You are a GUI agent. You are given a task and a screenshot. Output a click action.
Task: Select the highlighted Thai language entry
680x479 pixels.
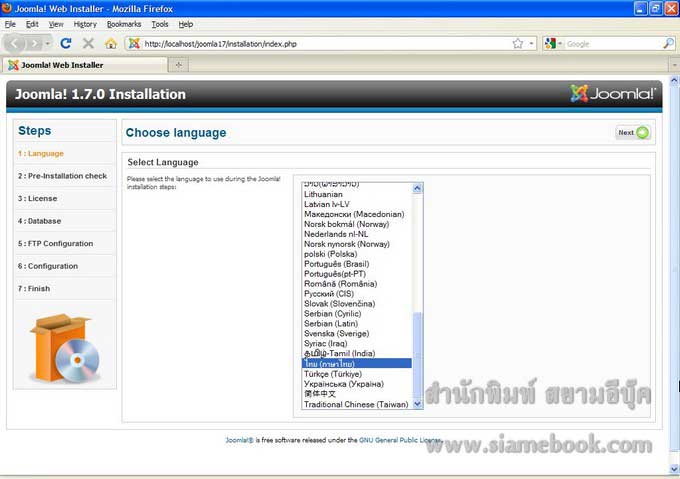tap(357, 364)
